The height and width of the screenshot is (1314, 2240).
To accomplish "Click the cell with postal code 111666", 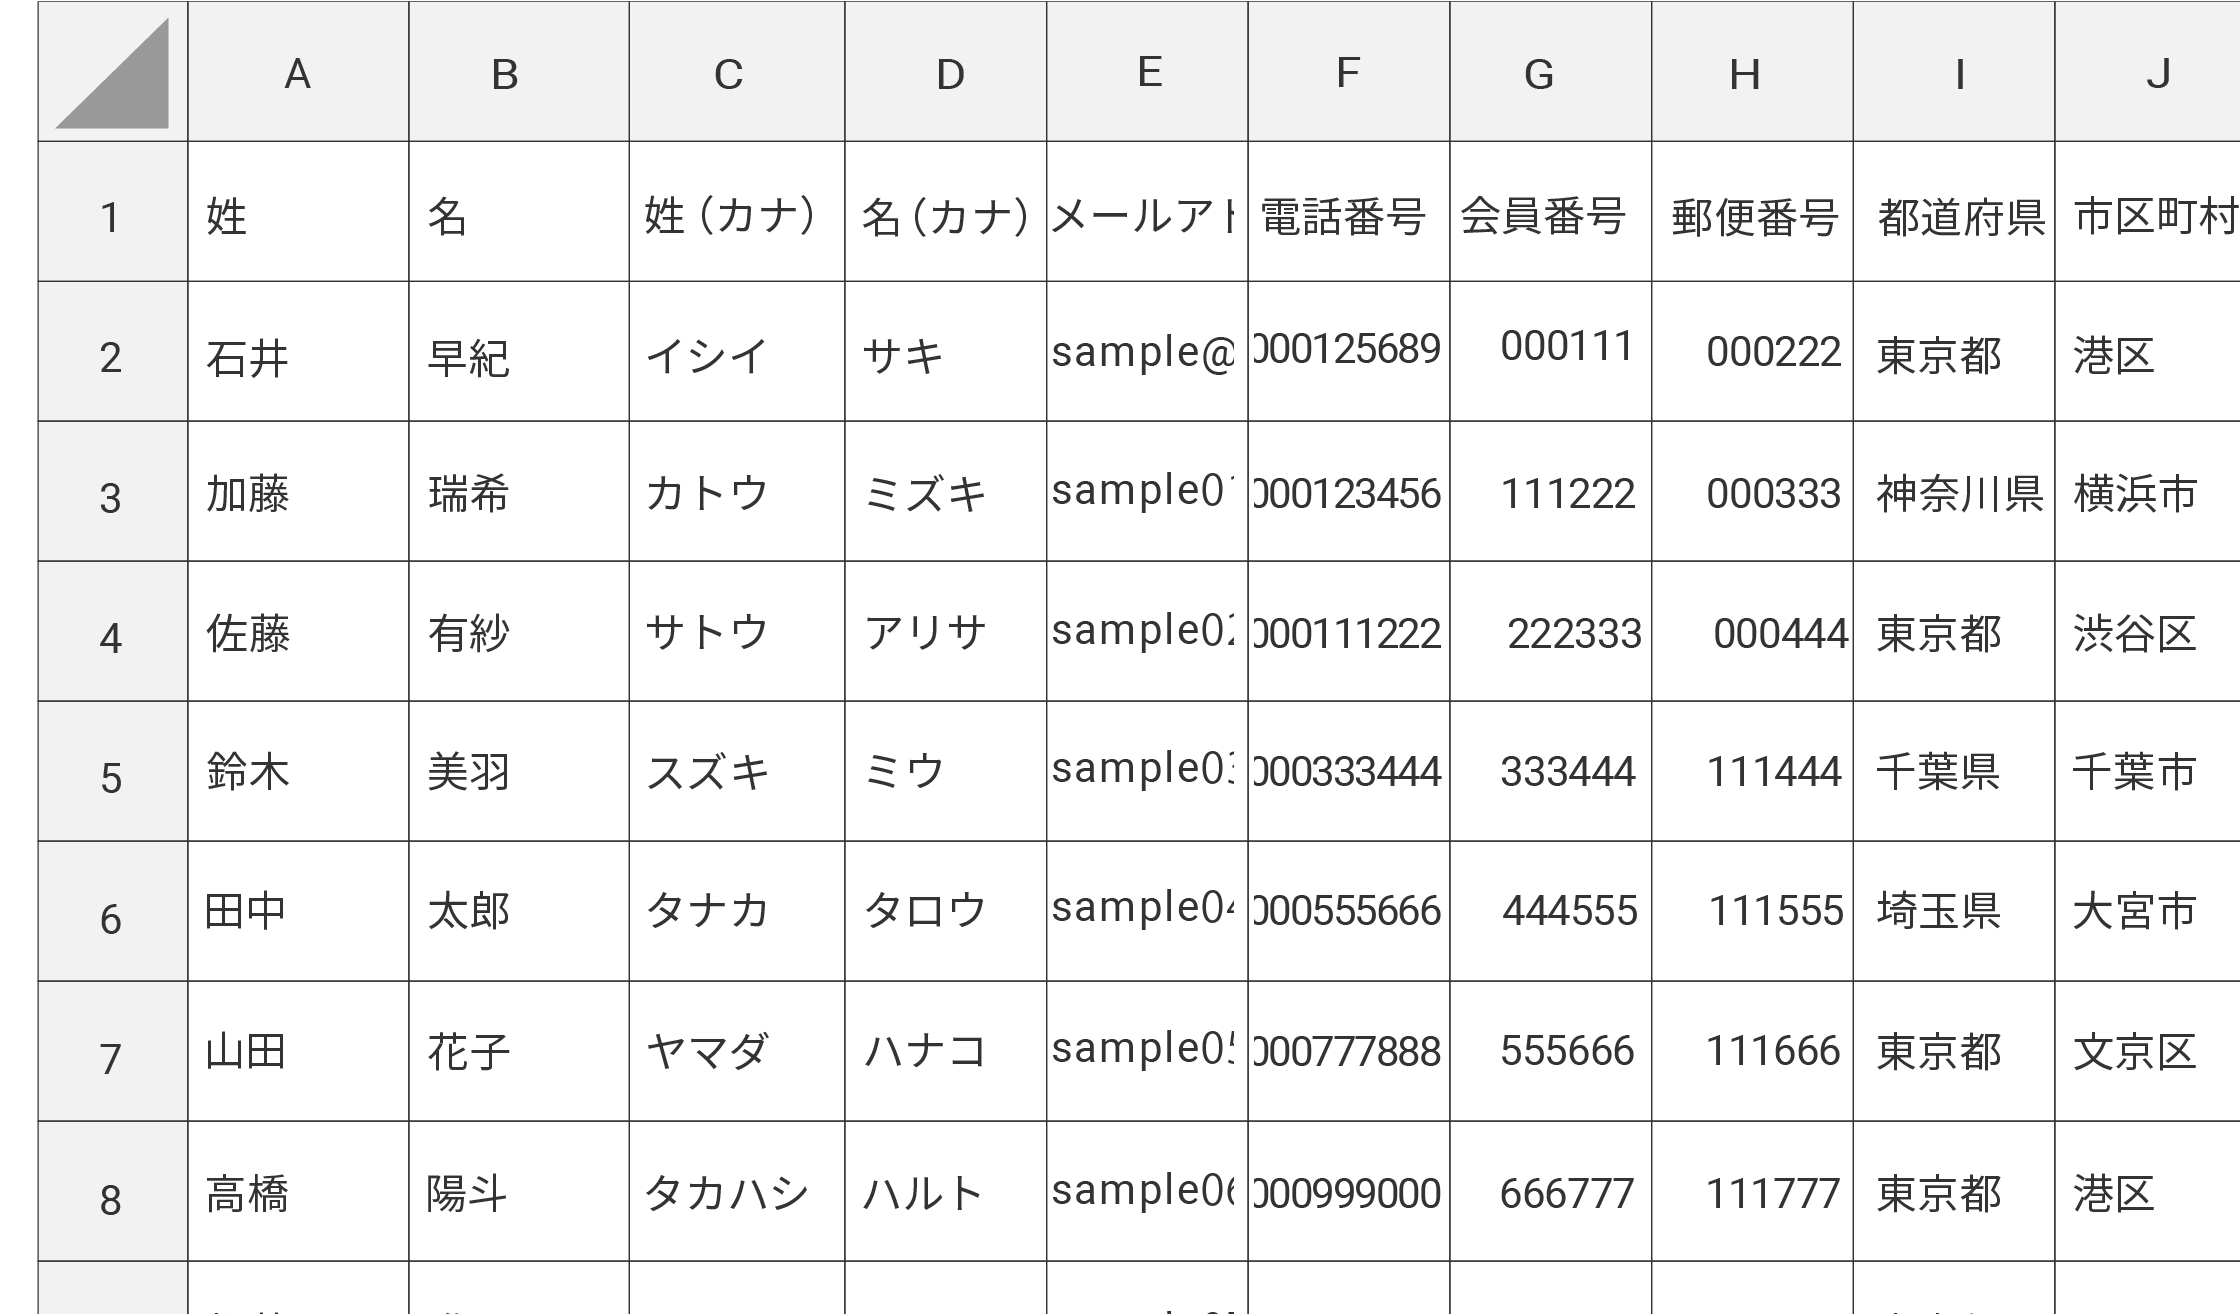I will [1752, 1052].
